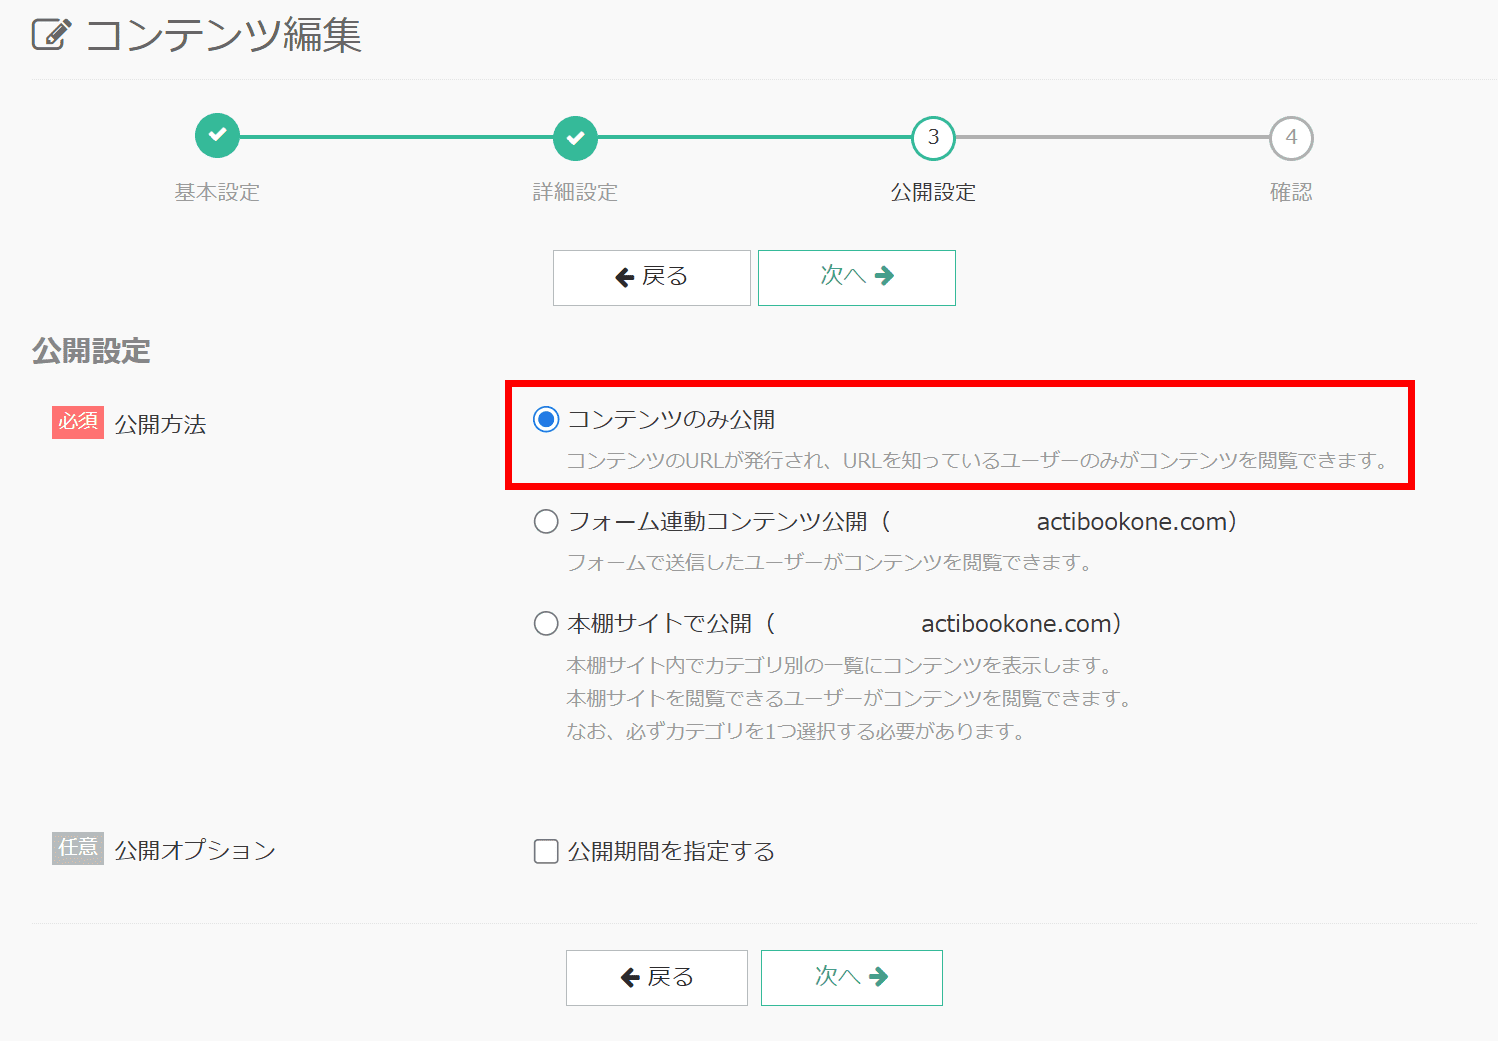The height and width of the screenshot is (1041, 1498).
Task: Select 本棚サイトで公開 as the publish method
Action: point(545,623)
